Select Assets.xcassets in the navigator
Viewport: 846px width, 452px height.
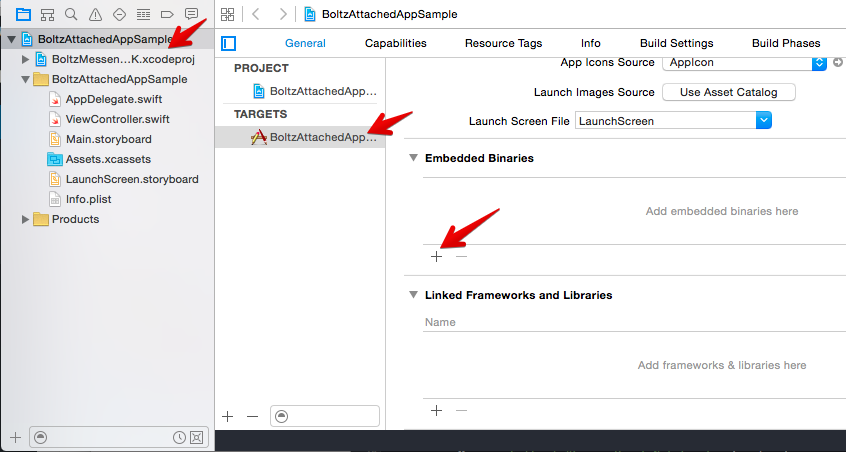[x=107, y=159]
